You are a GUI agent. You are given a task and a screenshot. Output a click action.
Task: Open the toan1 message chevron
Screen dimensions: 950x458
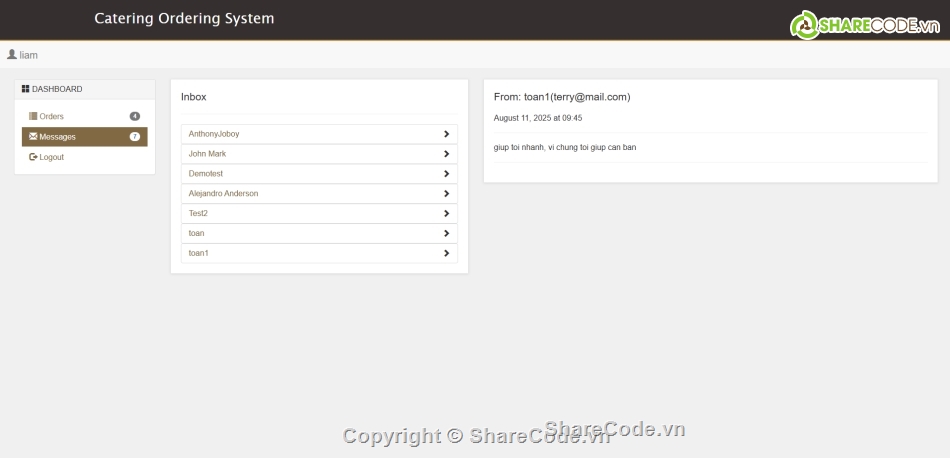(447, 253)
